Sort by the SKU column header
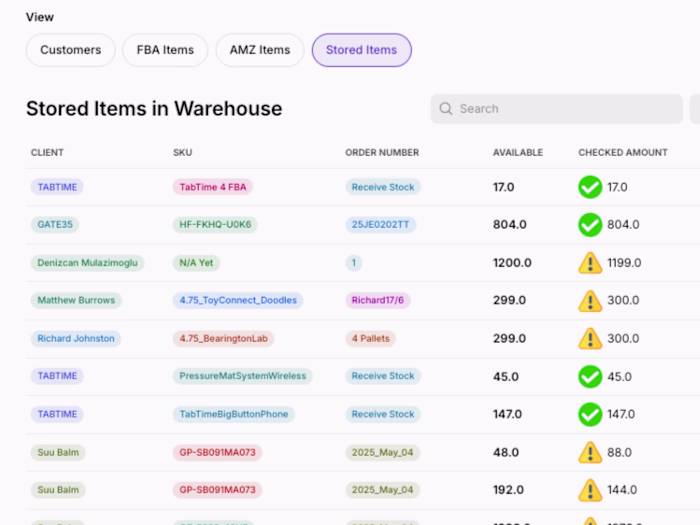The height and width of the screenshot is (525, 700). (x=183, y=153)
